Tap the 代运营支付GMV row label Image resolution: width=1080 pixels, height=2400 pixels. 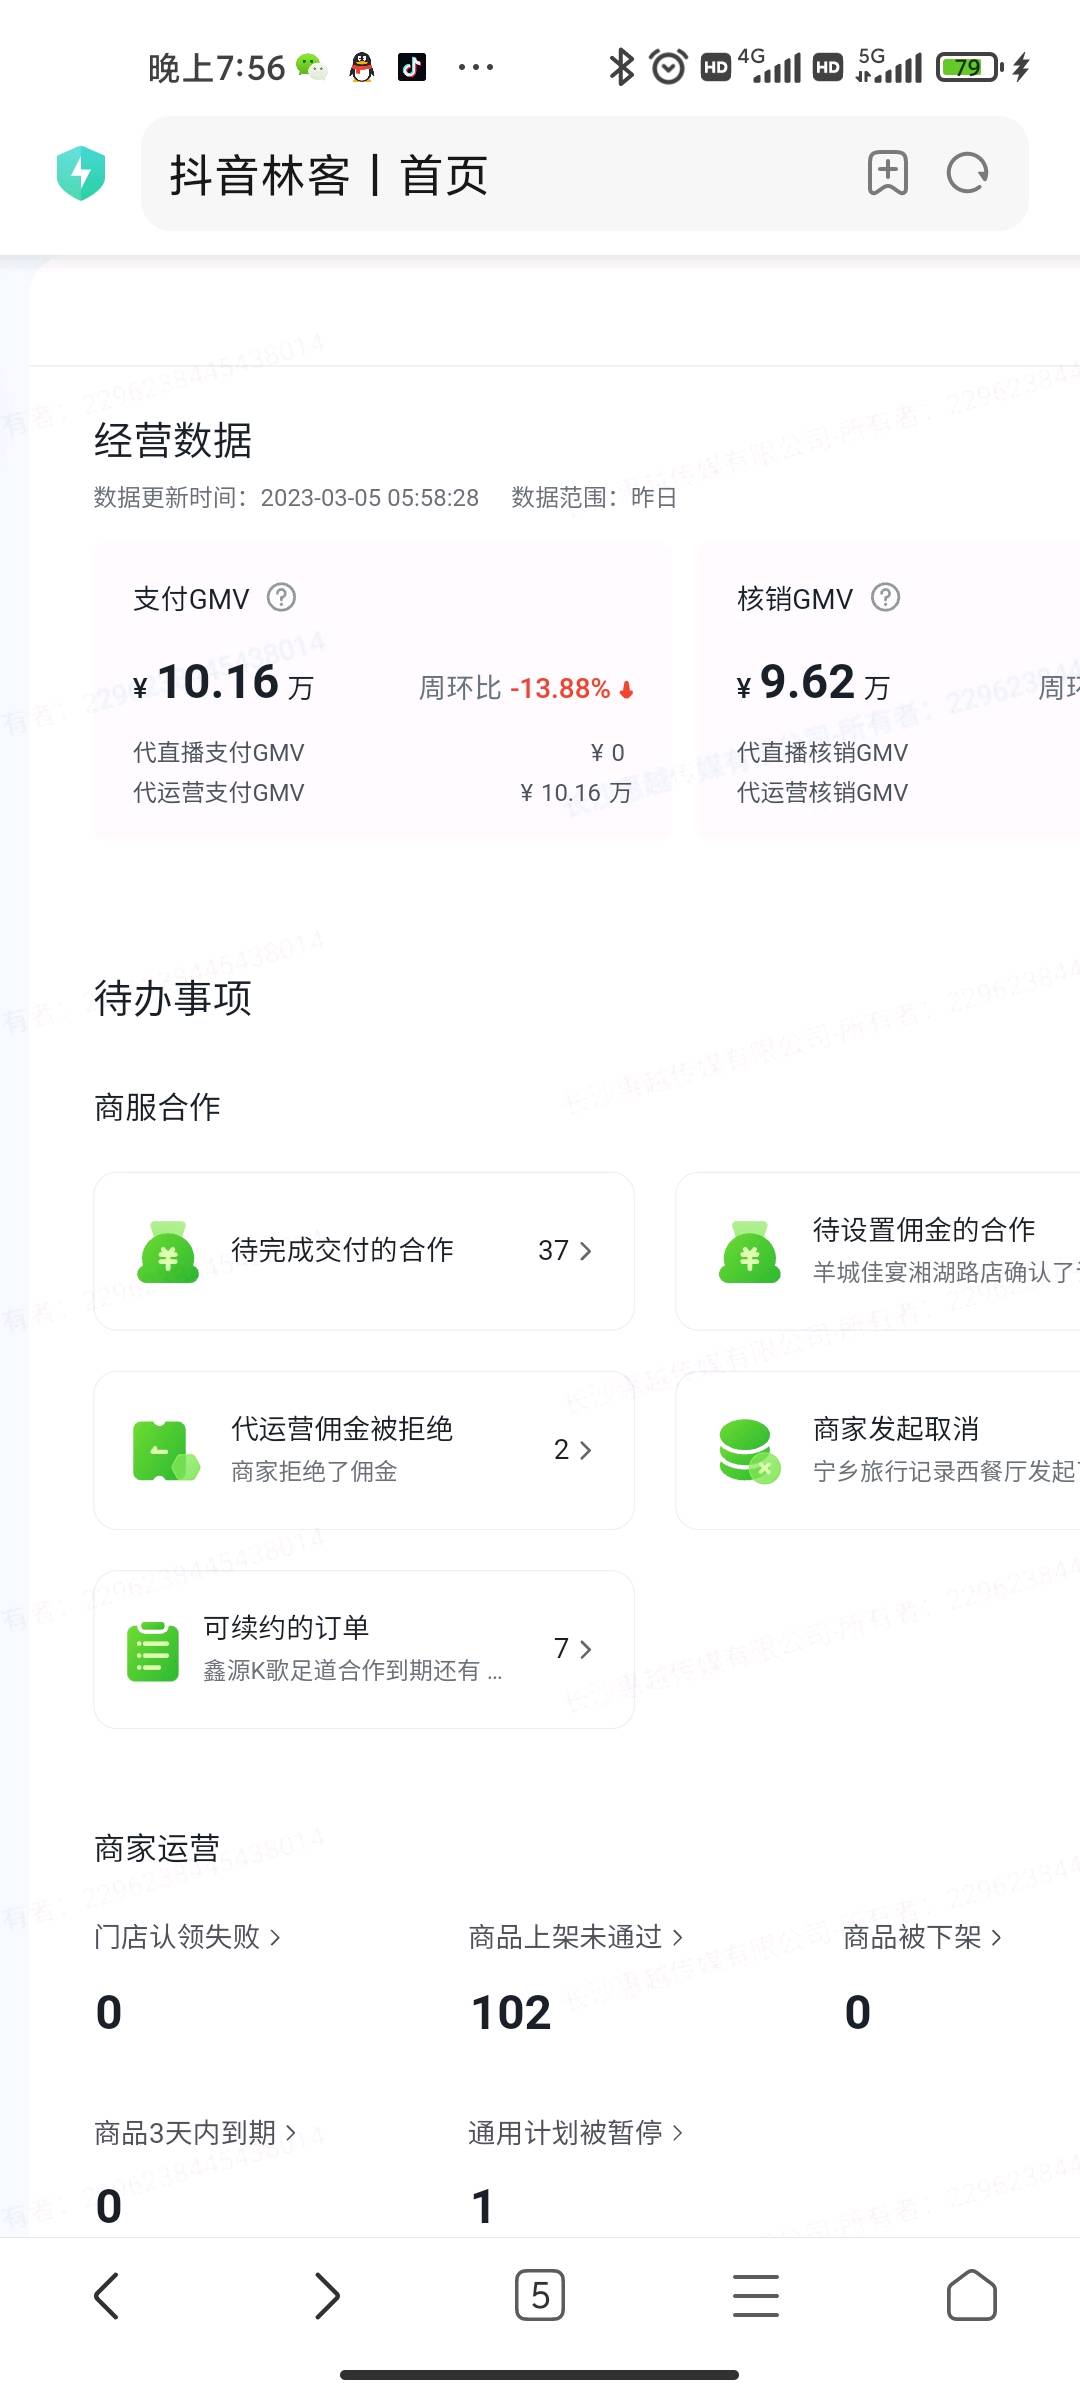point(219,793)
